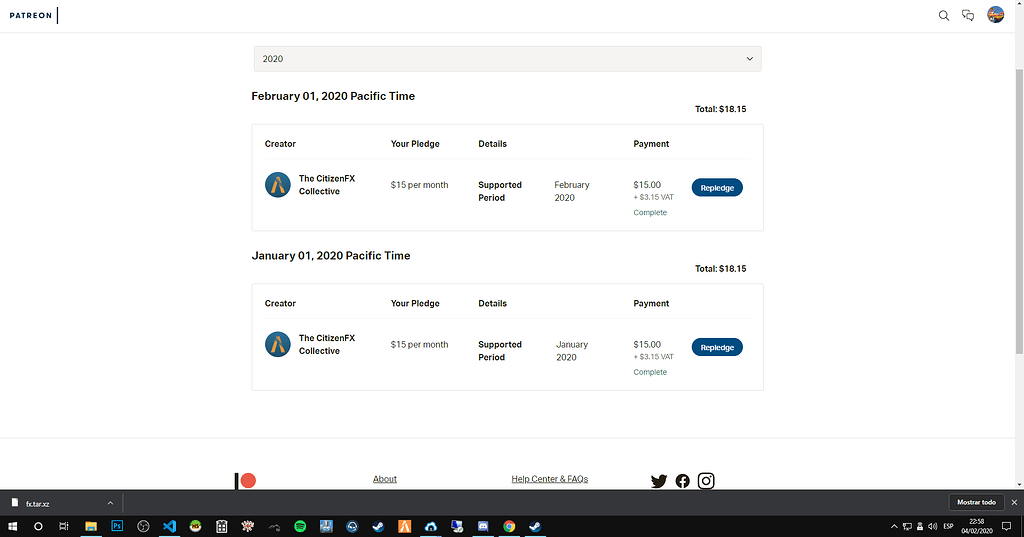
Task: Show hidden system tray icons
Action: [x=894, y=526]
